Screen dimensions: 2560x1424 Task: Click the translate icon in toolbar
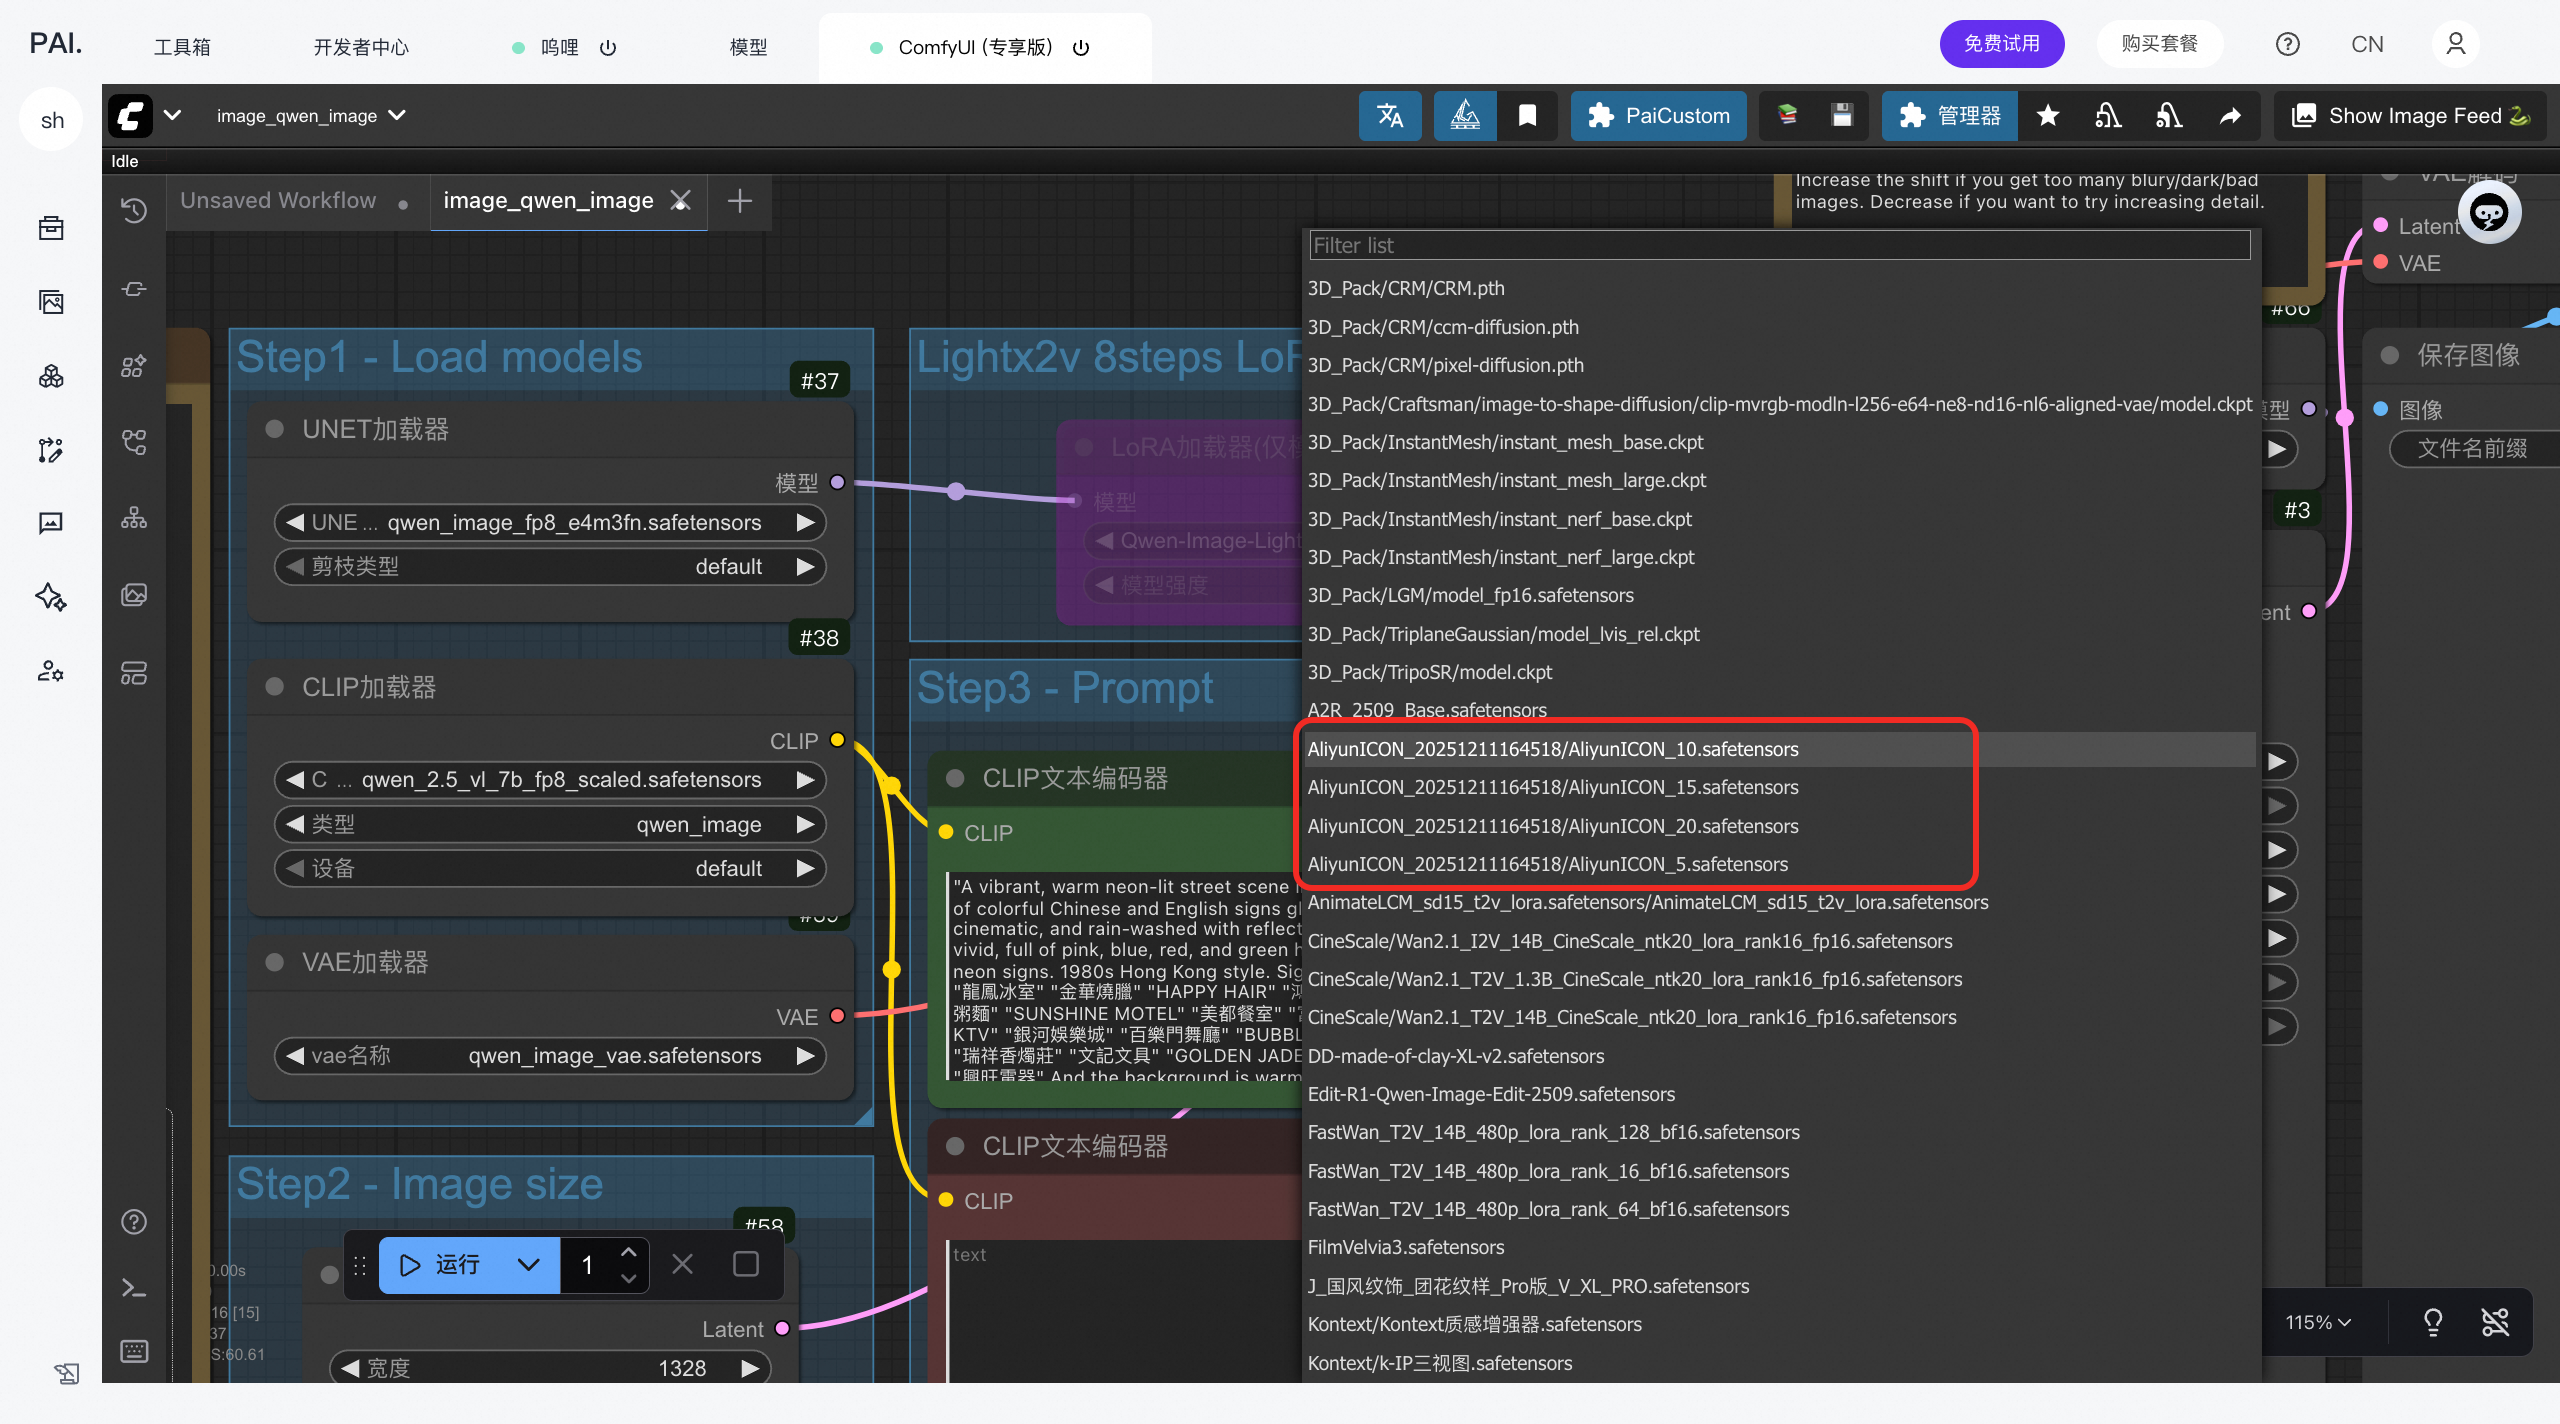pos(1390,116)
